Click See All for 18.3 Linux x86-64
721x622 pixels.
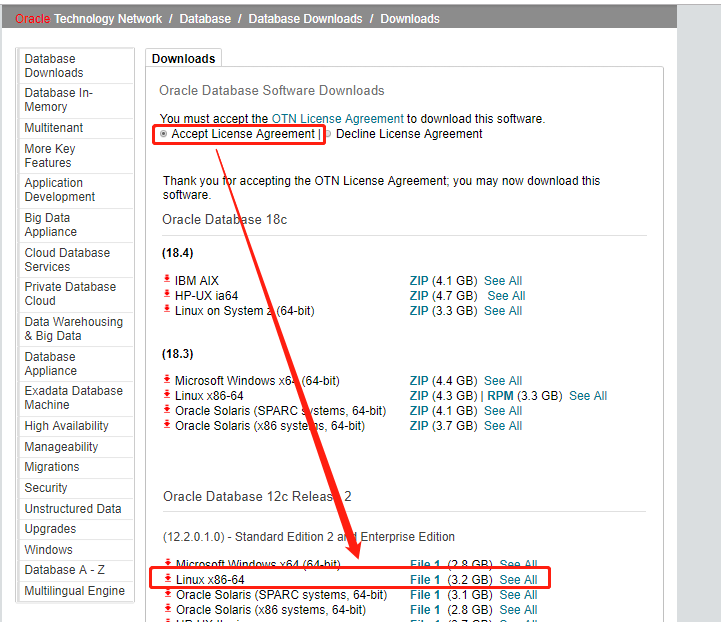[x=588, y=396]
